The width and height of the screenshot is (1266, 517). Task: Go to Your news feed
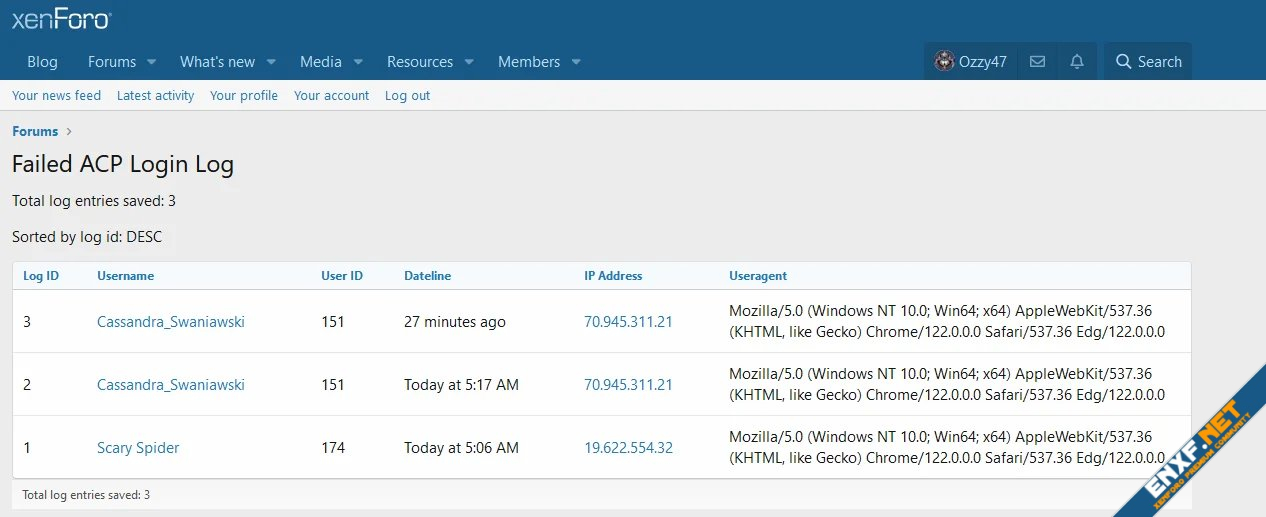point(56,96)
